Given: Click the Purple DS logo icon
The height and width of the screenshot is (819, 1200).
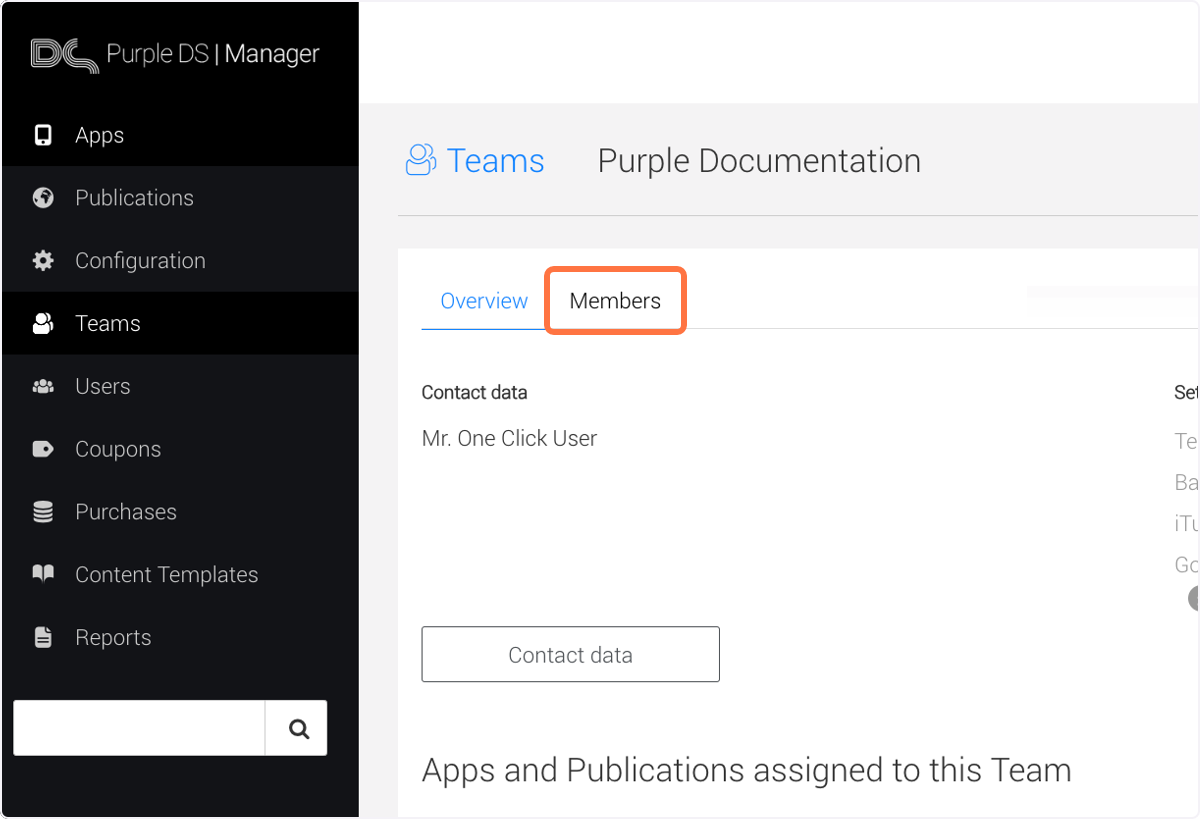Looking at the screenshot, I should (64, 54).
